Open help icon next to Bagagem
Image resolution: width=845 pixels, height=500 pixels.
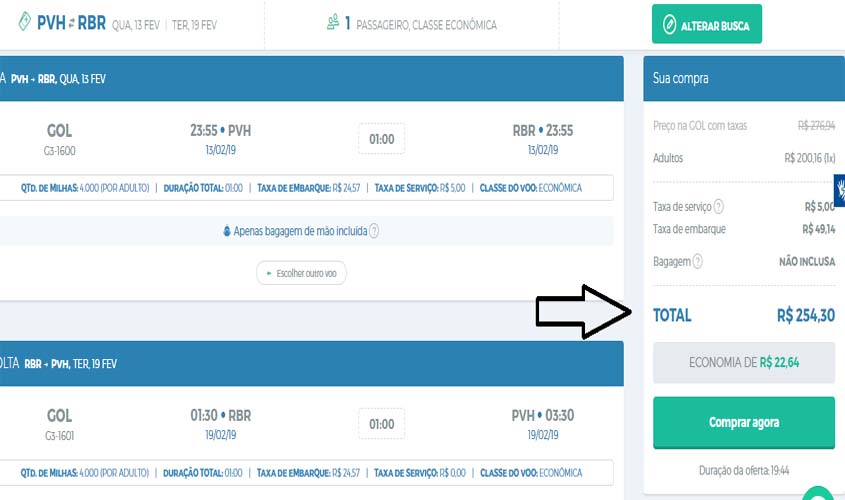point(697,261)
